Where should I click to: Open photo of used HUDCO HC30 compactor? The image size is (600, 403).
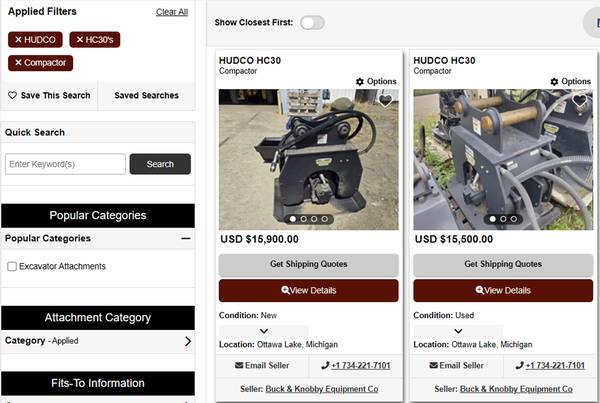[503, 160]
